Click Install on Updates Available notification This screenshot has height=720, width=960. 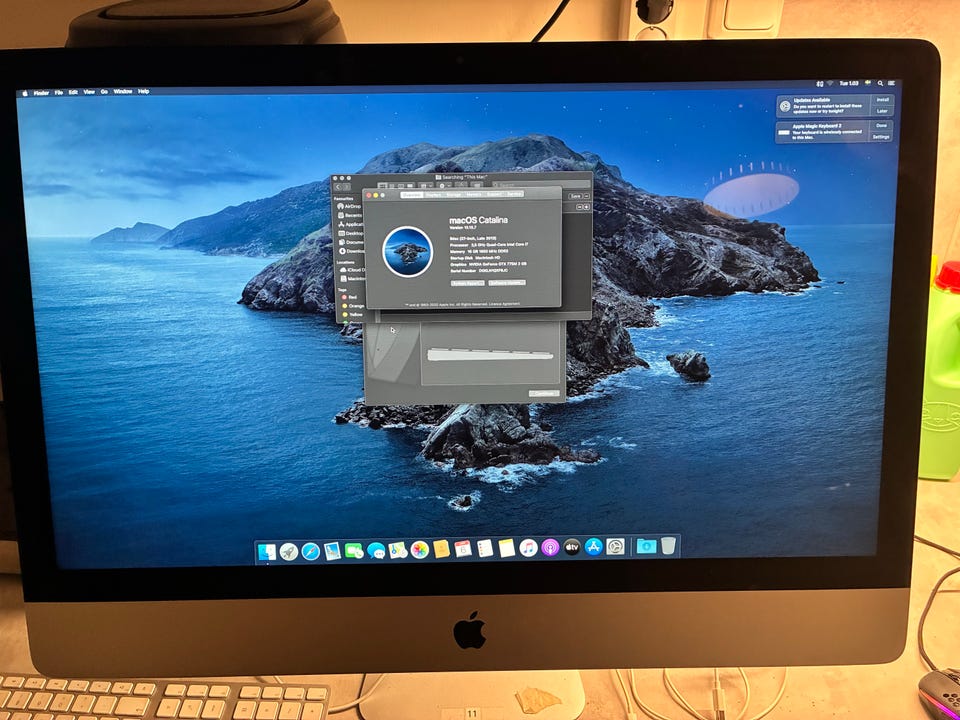click(x=882, y=99)
